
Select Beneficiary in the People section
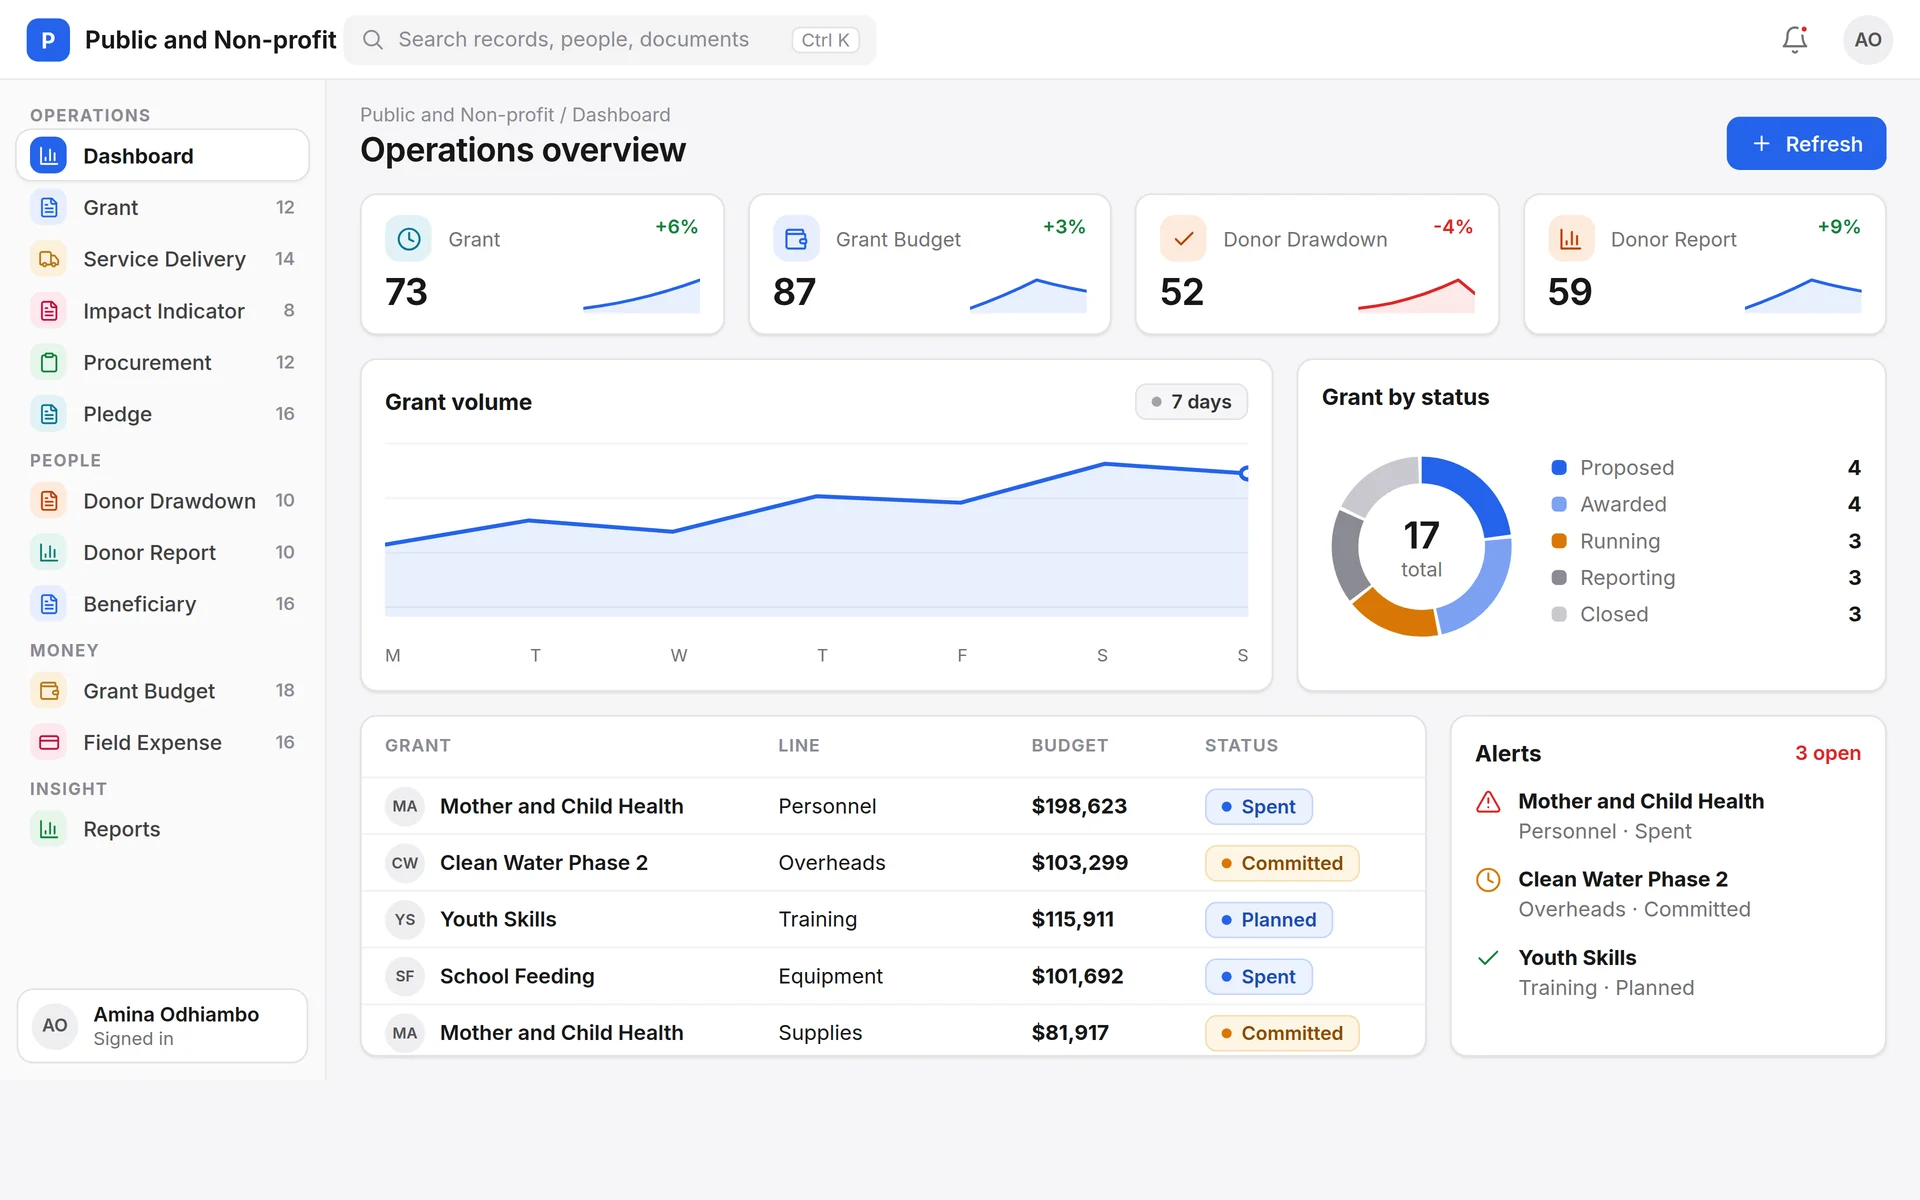[x=162, y=604]
